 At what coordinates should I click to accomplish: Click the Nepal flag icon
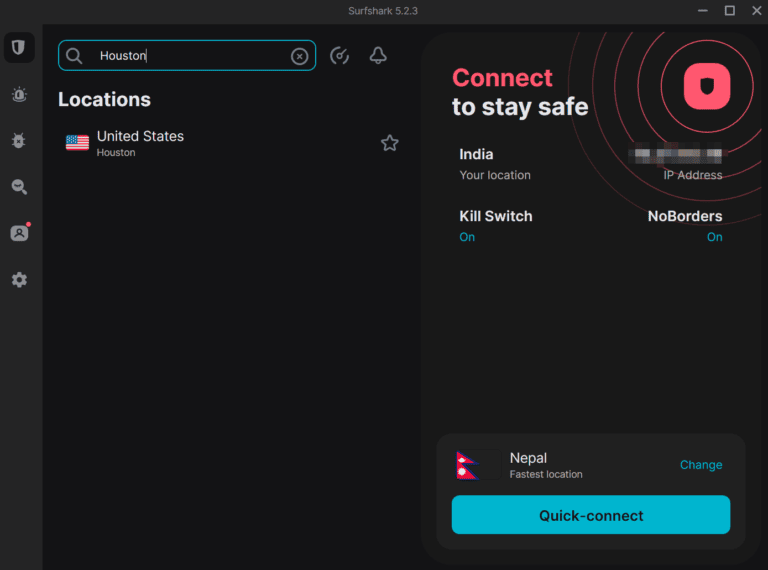pyautogui.click(x=467, y=465)
